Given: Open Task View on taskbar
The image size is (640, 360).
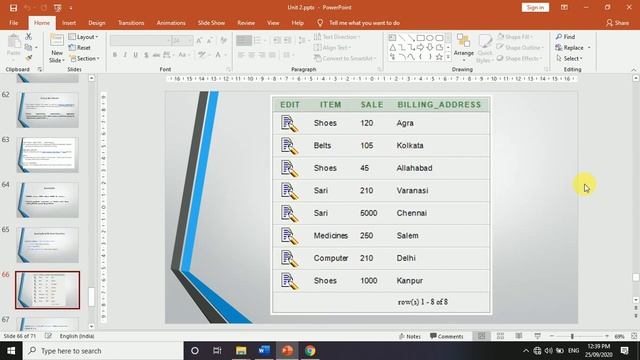Looking at the screenshot, I should [217, 351].
